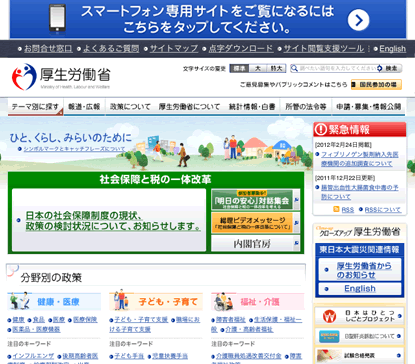Click the 健康・医療 doctor illustration
This screenshot has height=364, width=415.
coord(19,301)
